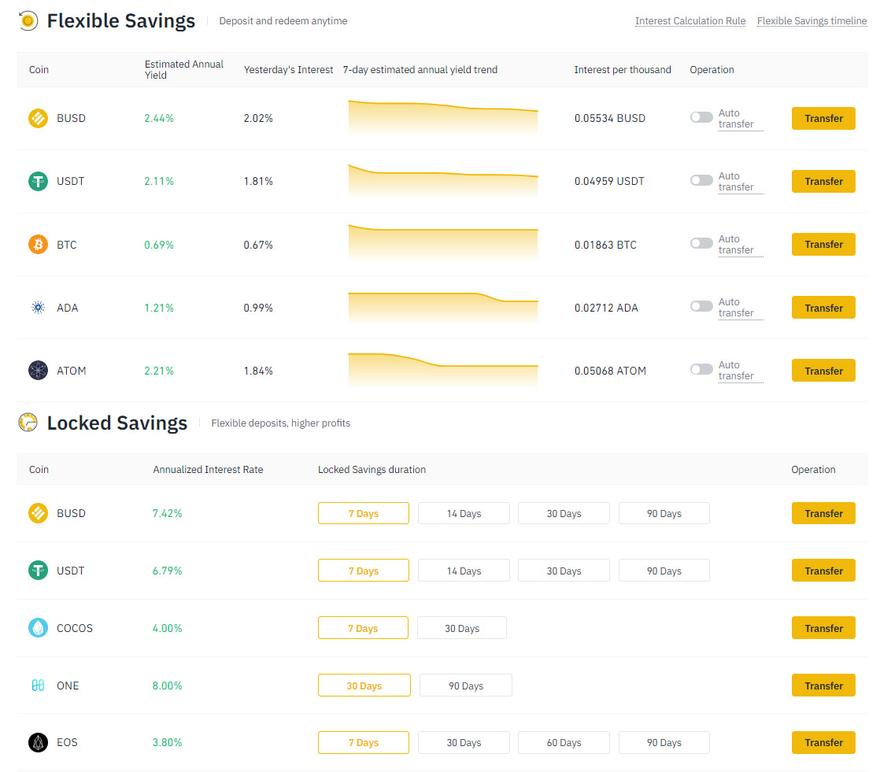Image resolution: width=880 pixels, height=772 pixels.
Task: Select 14 Days duration for locked USDT
Action: 464,570
